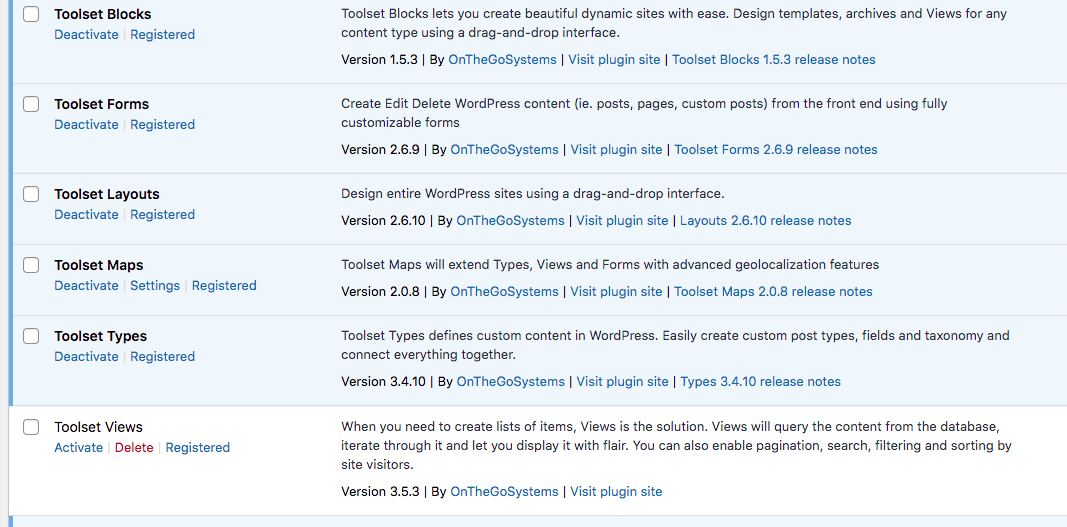Open Toolset Maps 2.0.8 release notes
Image resolution: width=1067 pixels, height=527 pixels.
pos(773,291)
